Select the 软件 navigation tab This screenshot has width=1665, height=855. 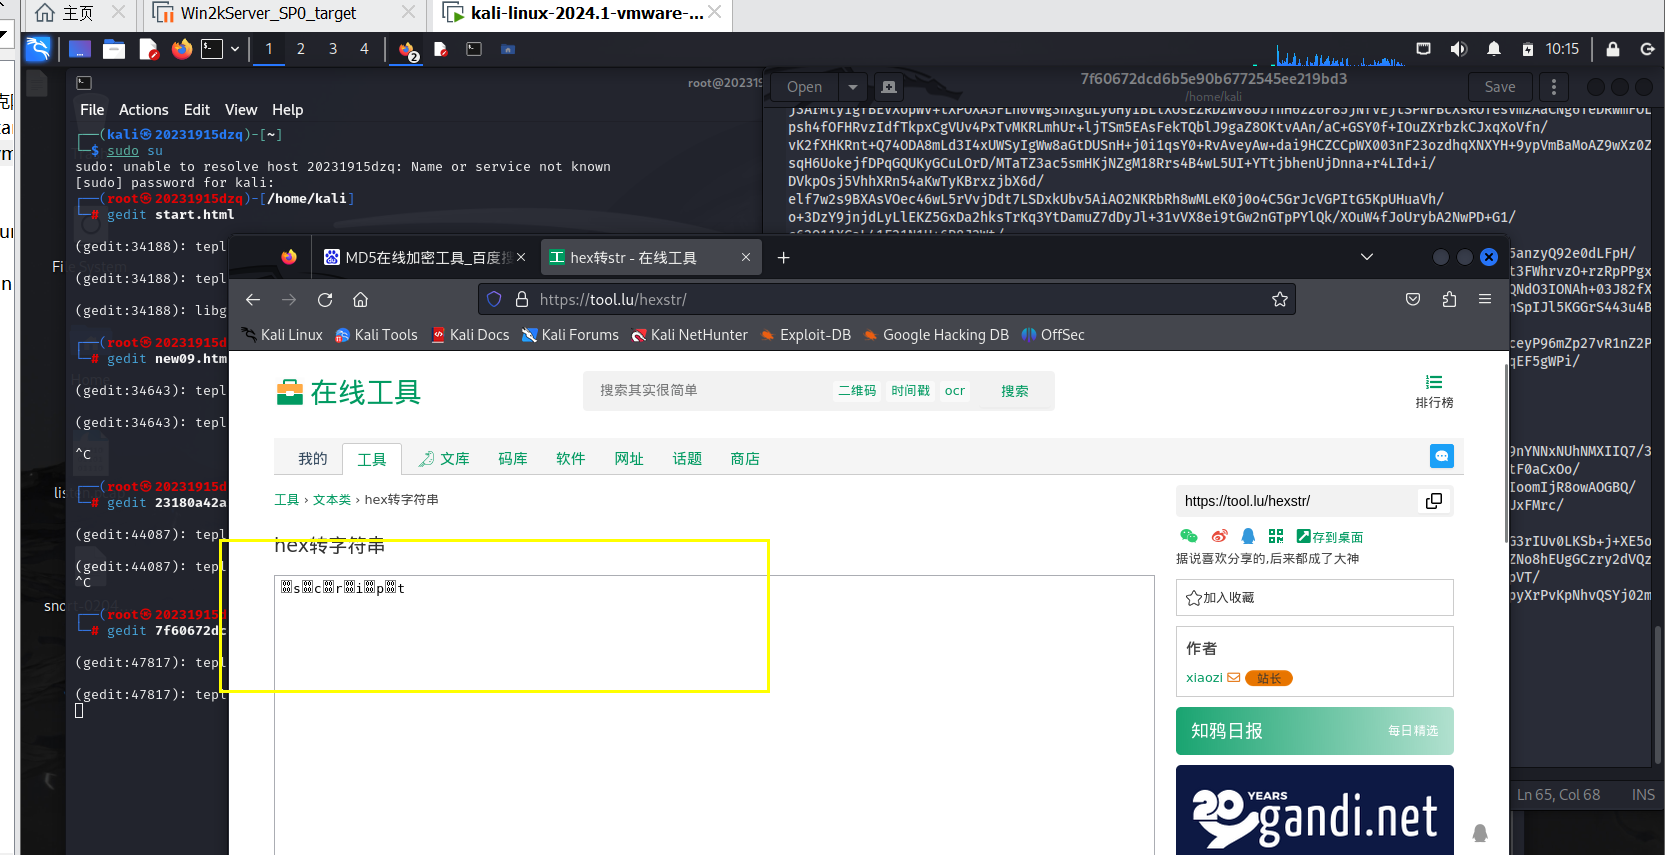[x=571, y=459]
